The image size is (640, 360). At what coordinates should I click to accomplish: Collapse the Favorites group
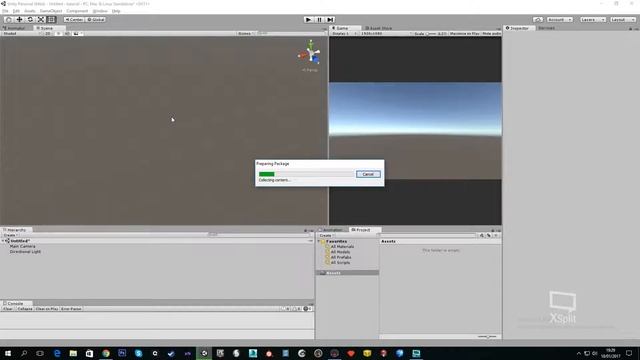[x=319, y=242]
